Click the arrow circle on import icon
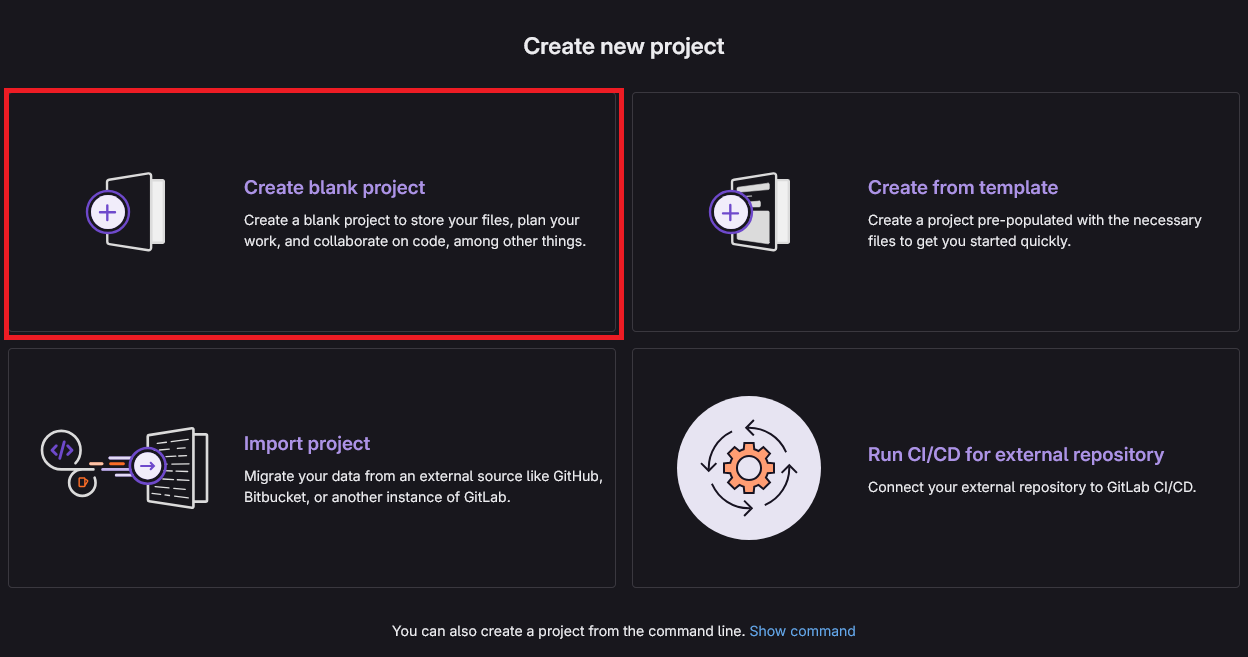 (148, 465)
